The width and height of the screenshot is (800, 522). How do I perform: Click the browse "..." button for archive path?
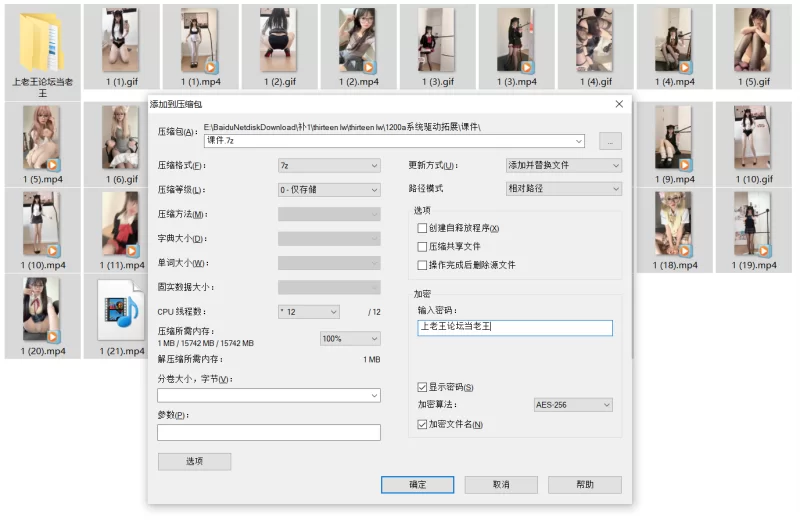tap(610, 141)
